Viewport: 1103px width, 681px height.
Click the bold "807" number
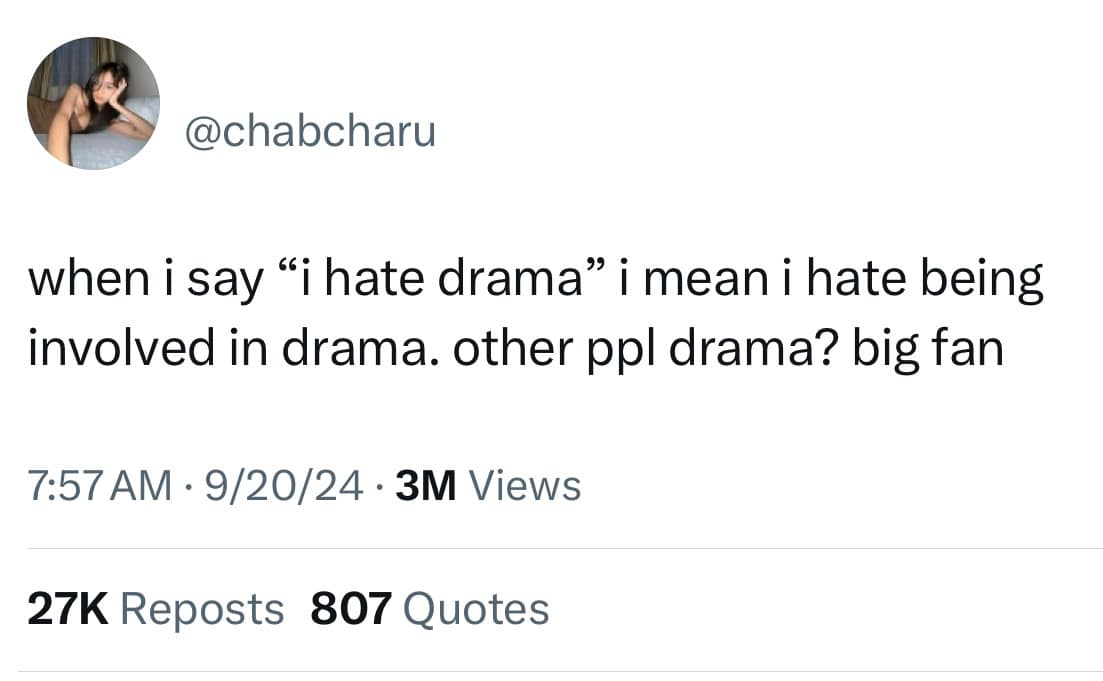[x=350, y=608]
